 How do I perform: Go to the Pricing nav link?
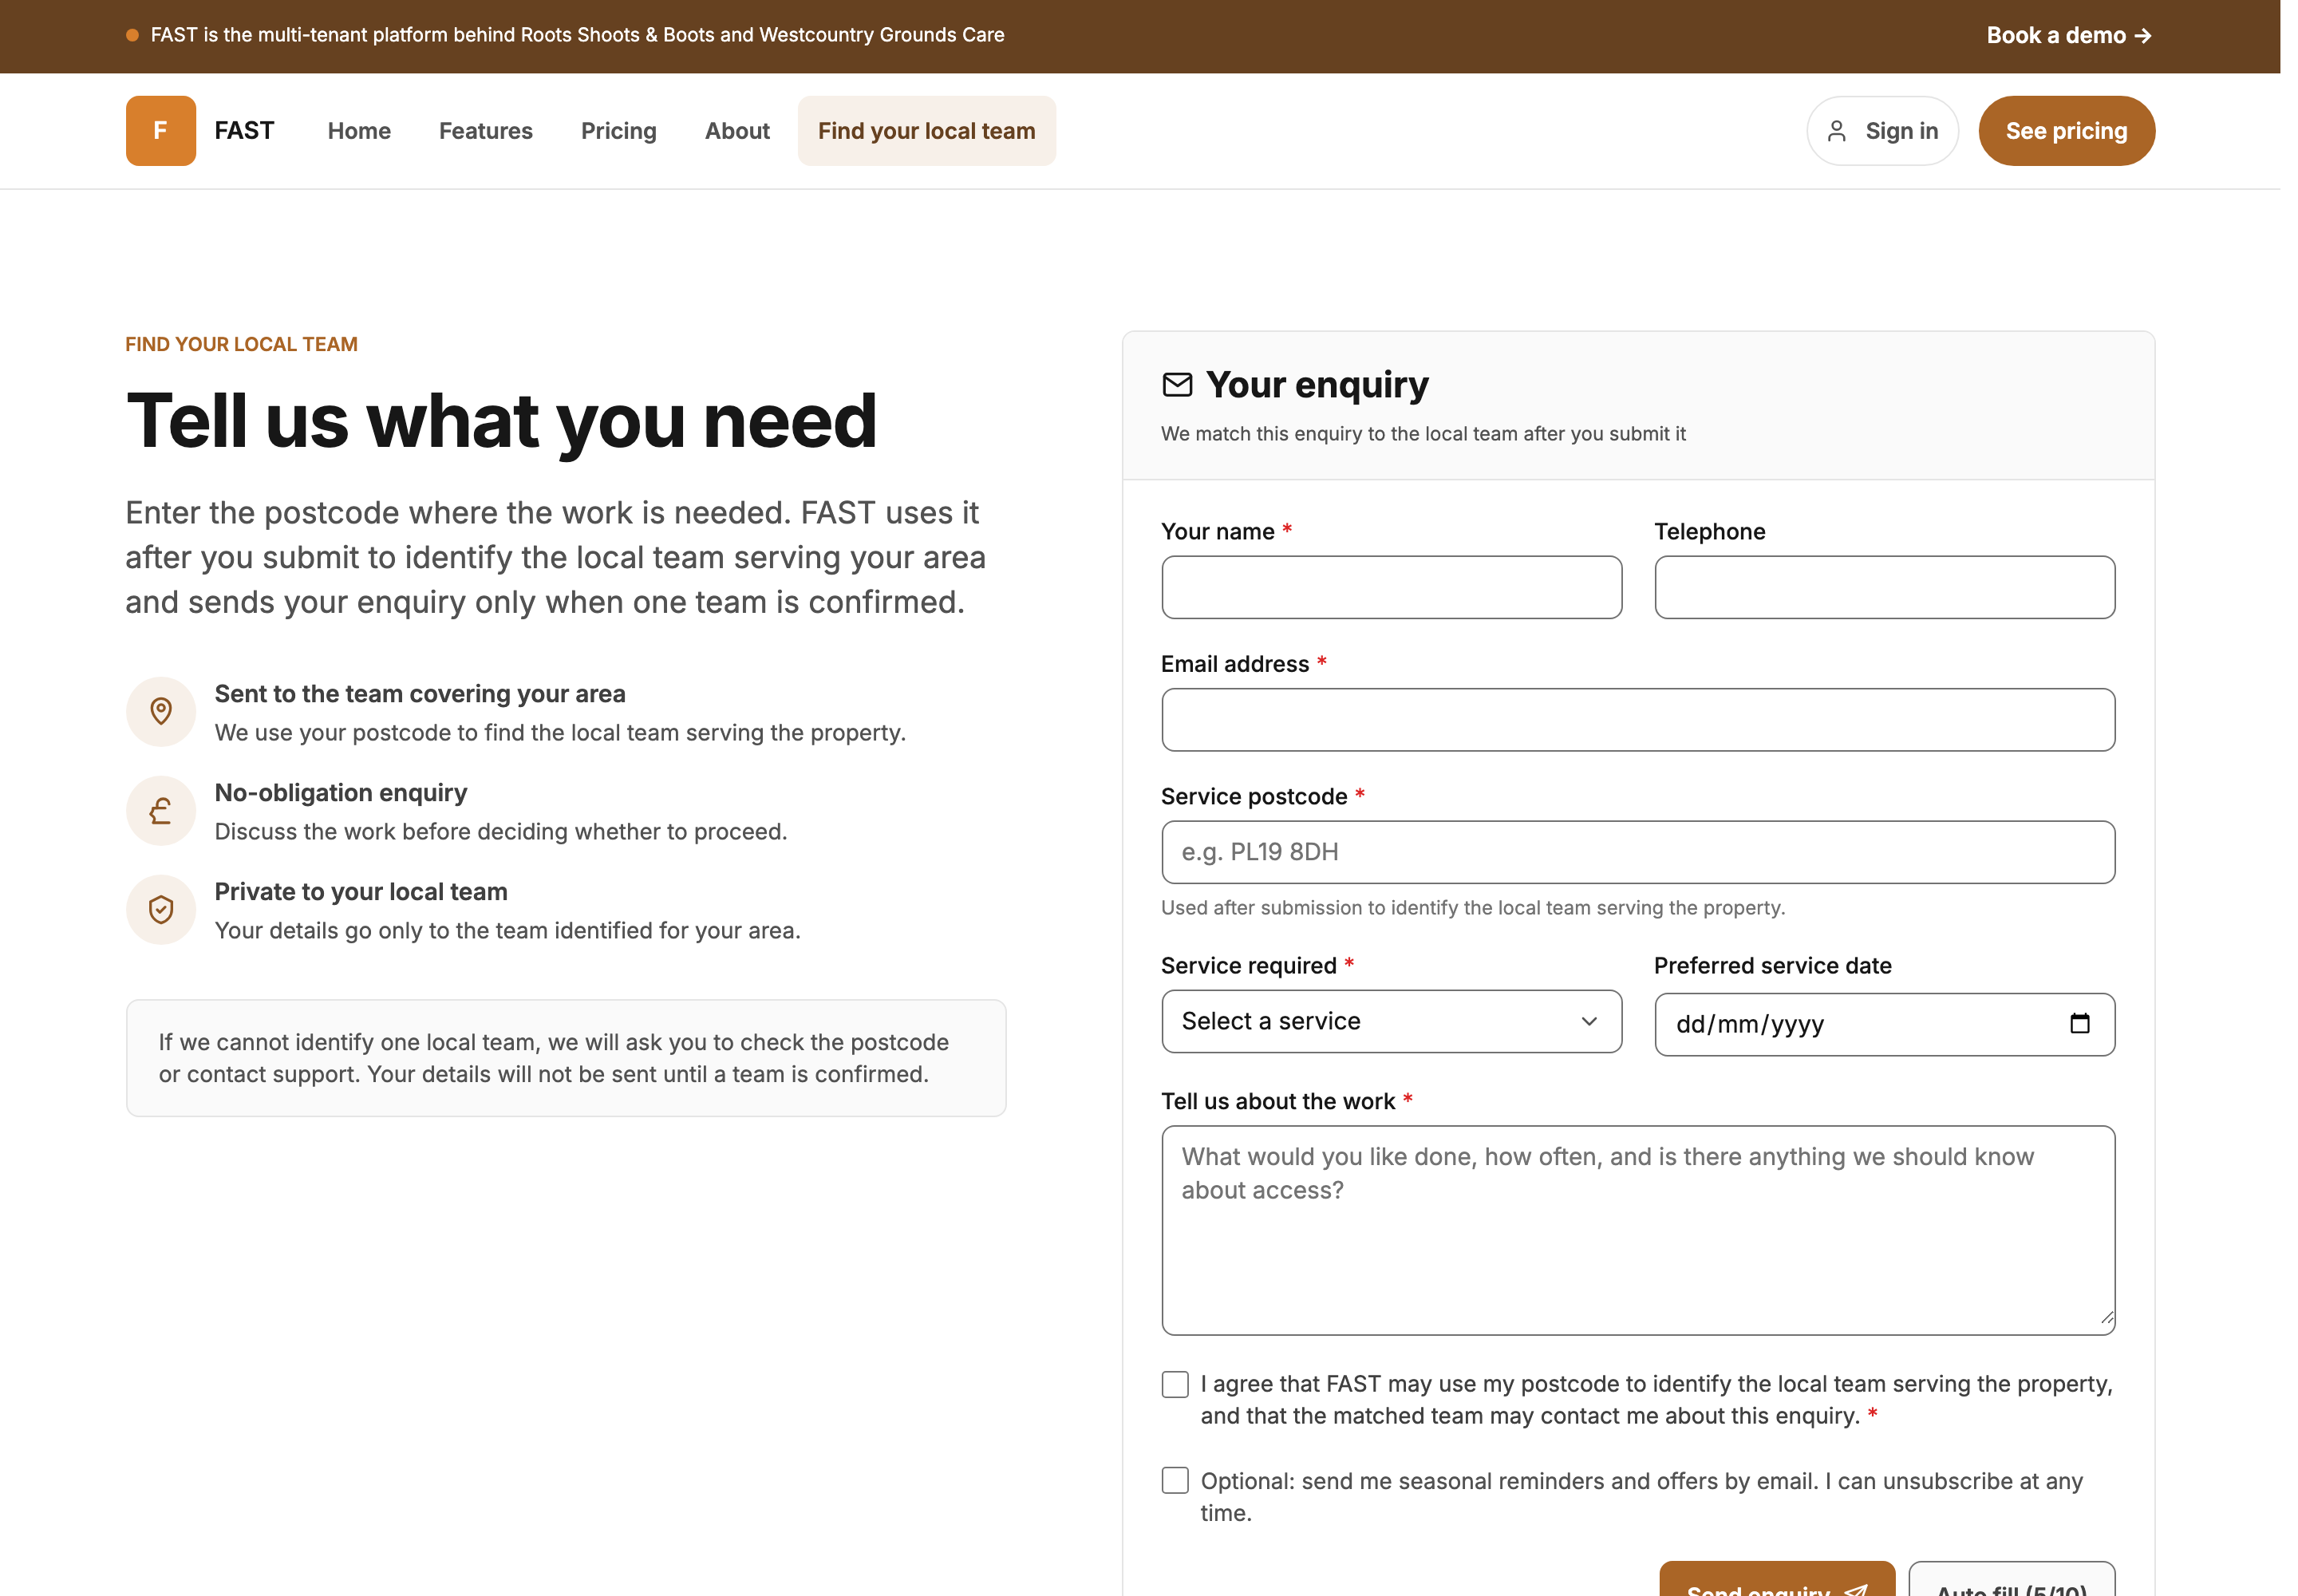point(618,131)
